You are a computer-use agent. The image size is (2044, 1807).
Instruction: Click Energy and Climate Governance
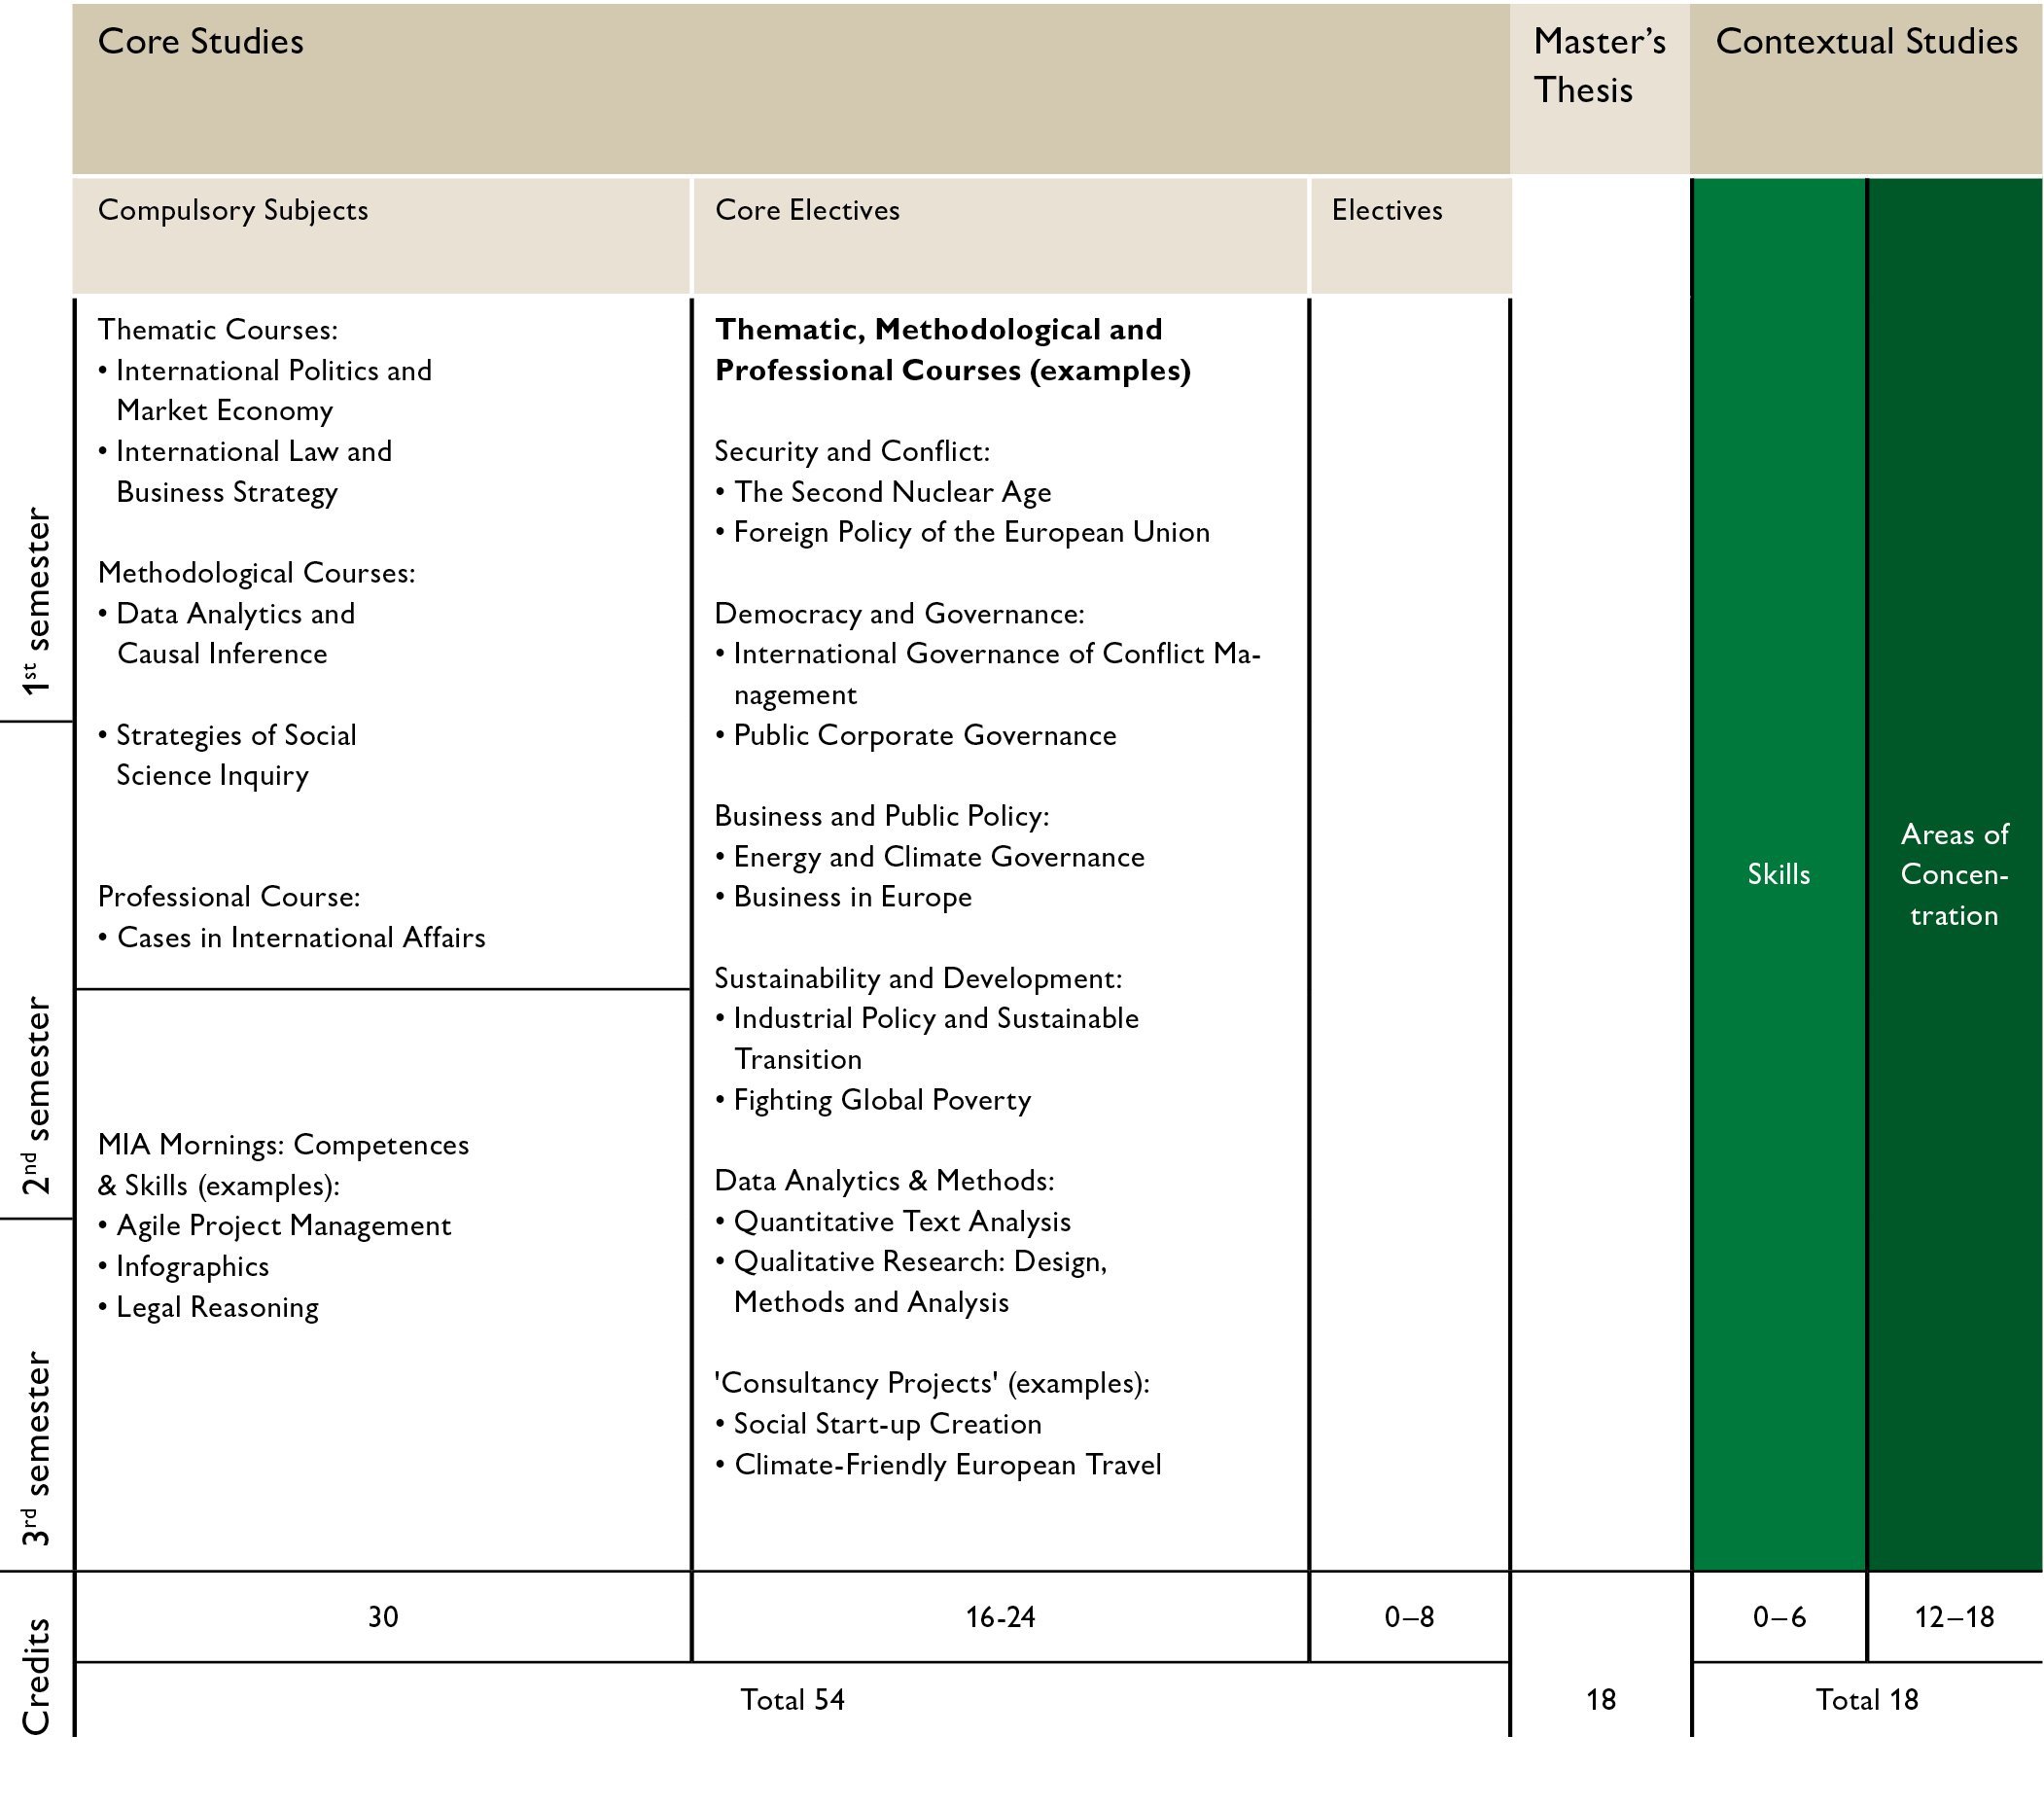point(938,857)
